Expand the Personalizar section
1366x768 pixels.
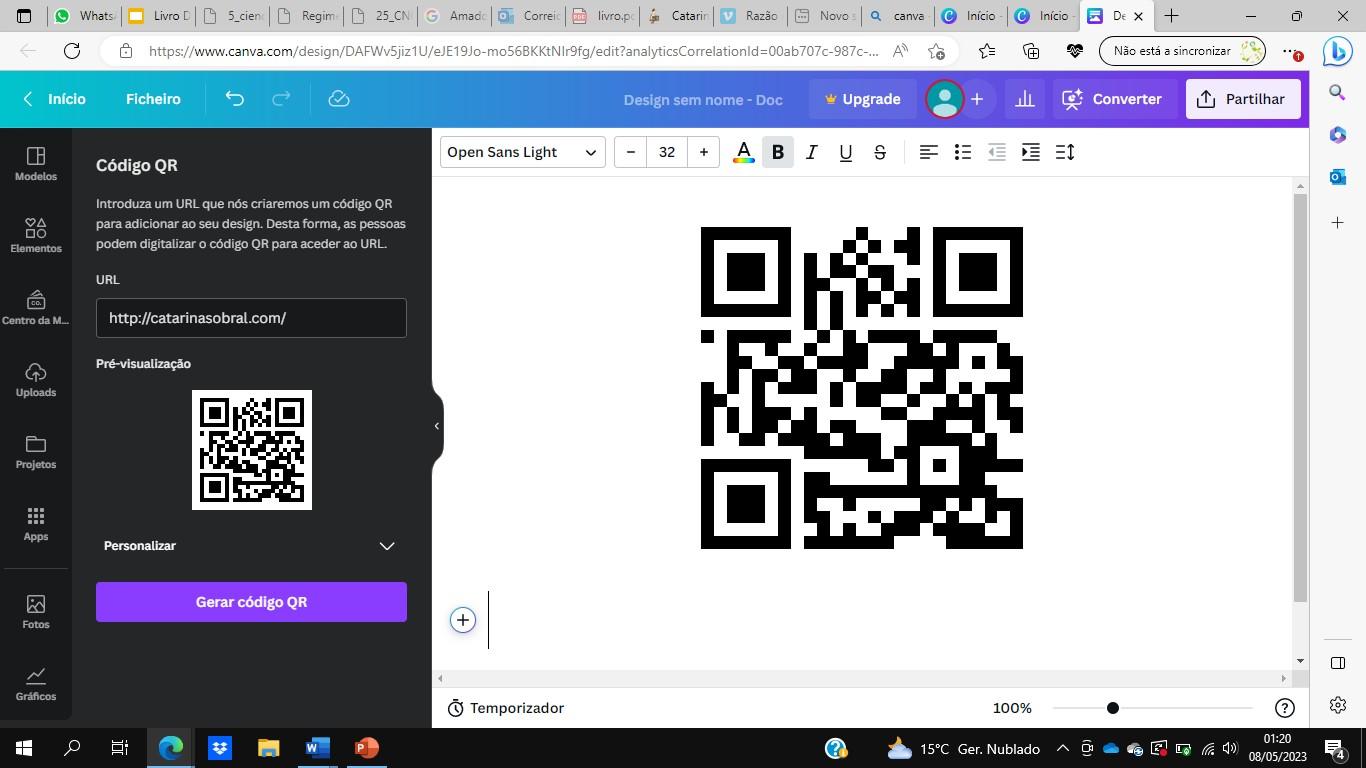(x=251, y=546)
